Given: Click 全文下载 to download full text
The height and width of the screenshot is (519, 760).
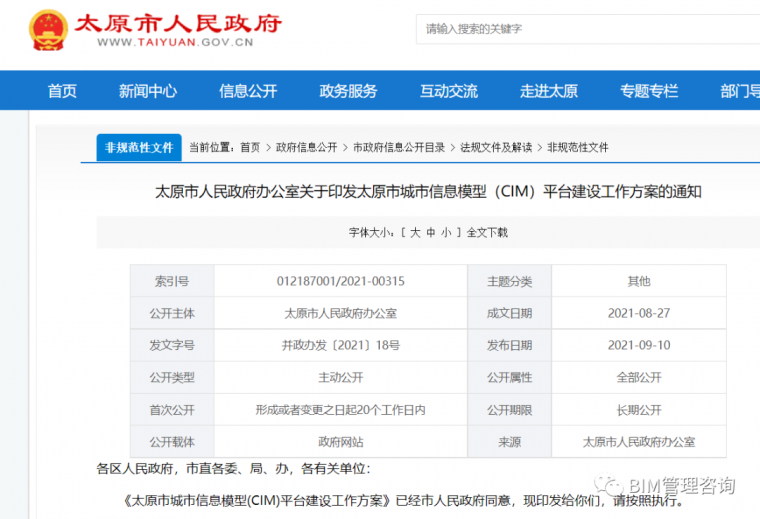Looking at the screenshot, I should [487, 233].
